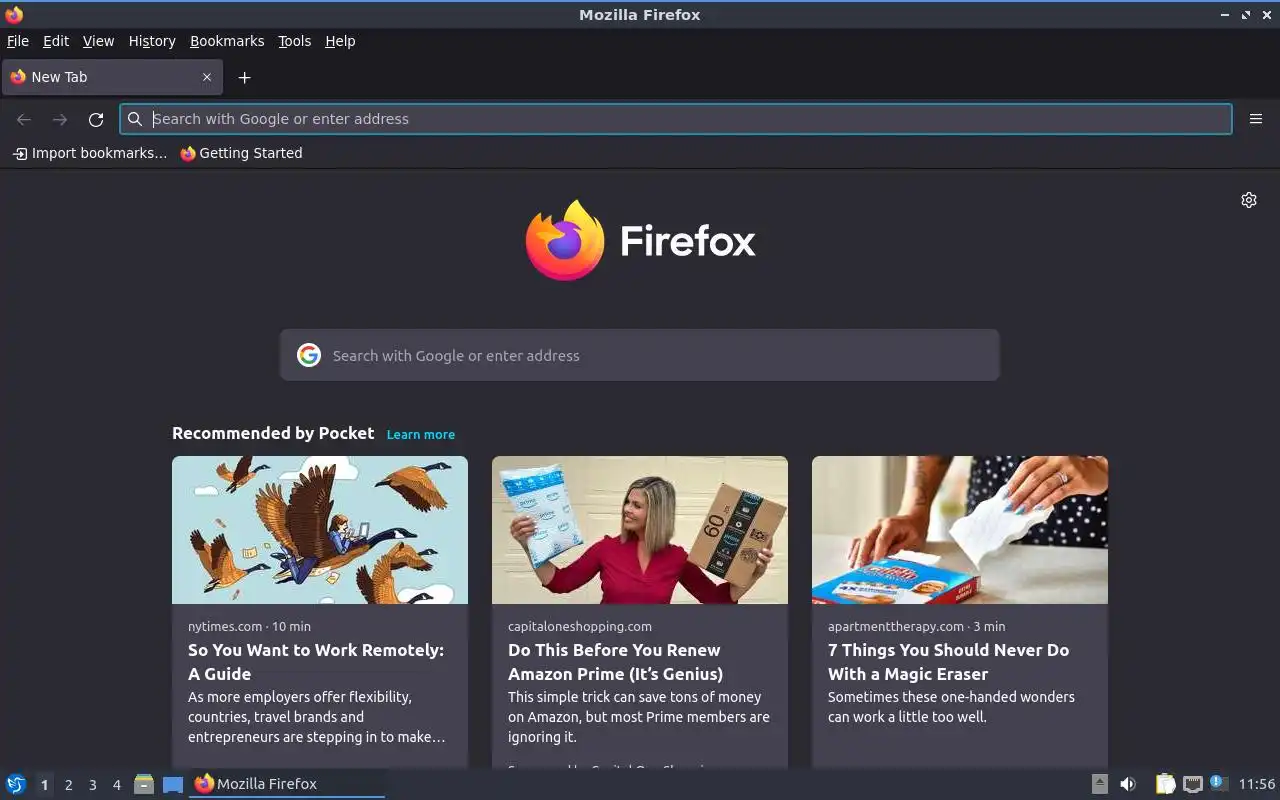This screenshot has width=1280, height=800.
Task: Select the New Tab browser tab
Action: coord(110,77)
